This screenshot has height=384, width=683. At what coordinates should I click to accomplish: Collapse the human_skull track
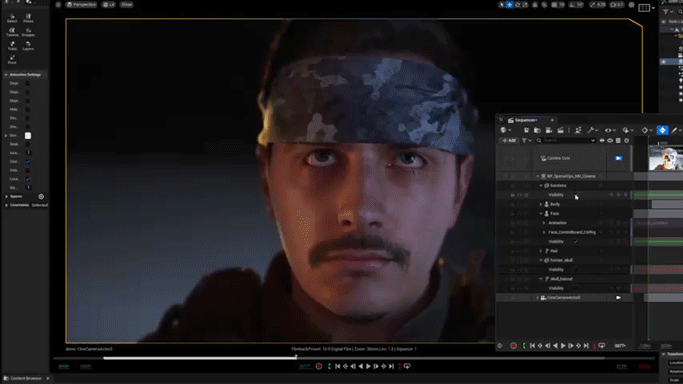click(x=541, y=260)
